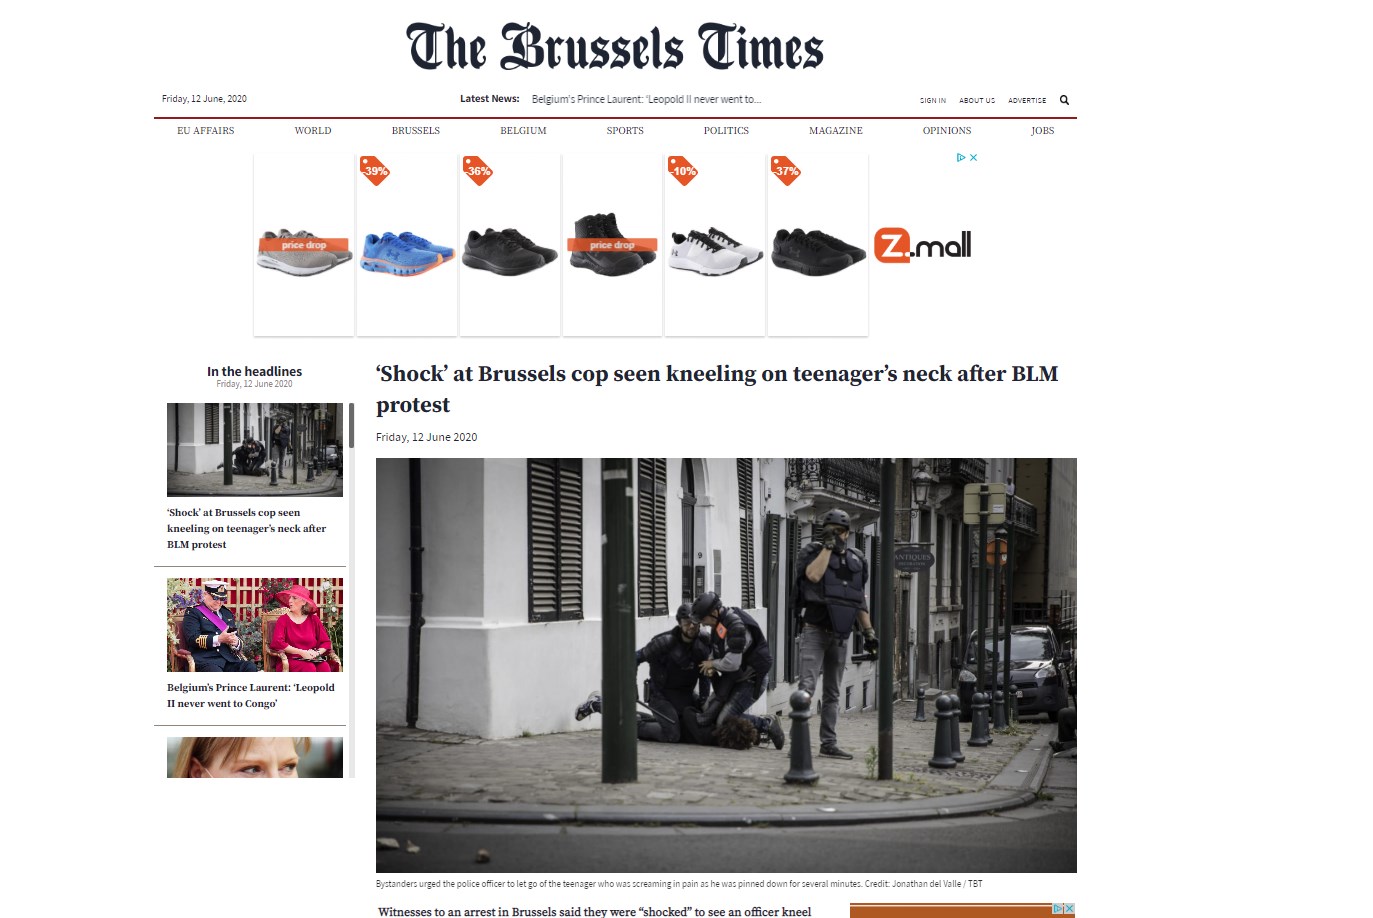Viewport: 1373px width, 918px height.
Task: Click the -36% discount tag shoe
Action: [510, 245]
